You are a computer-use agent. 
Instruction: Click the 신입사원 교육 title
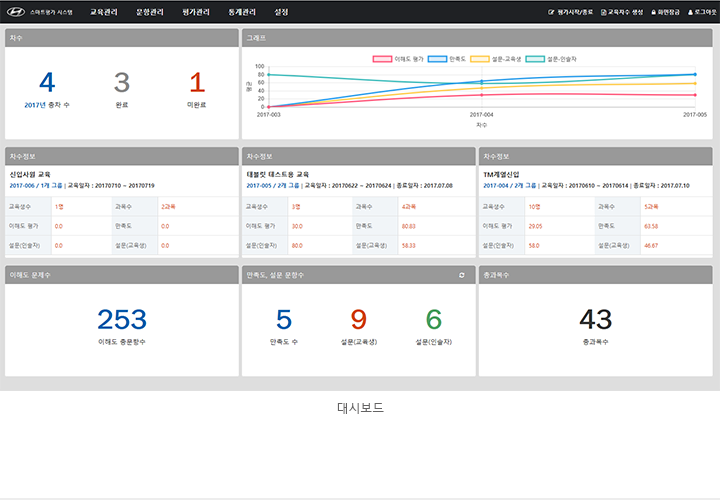(x=30, y=174)
